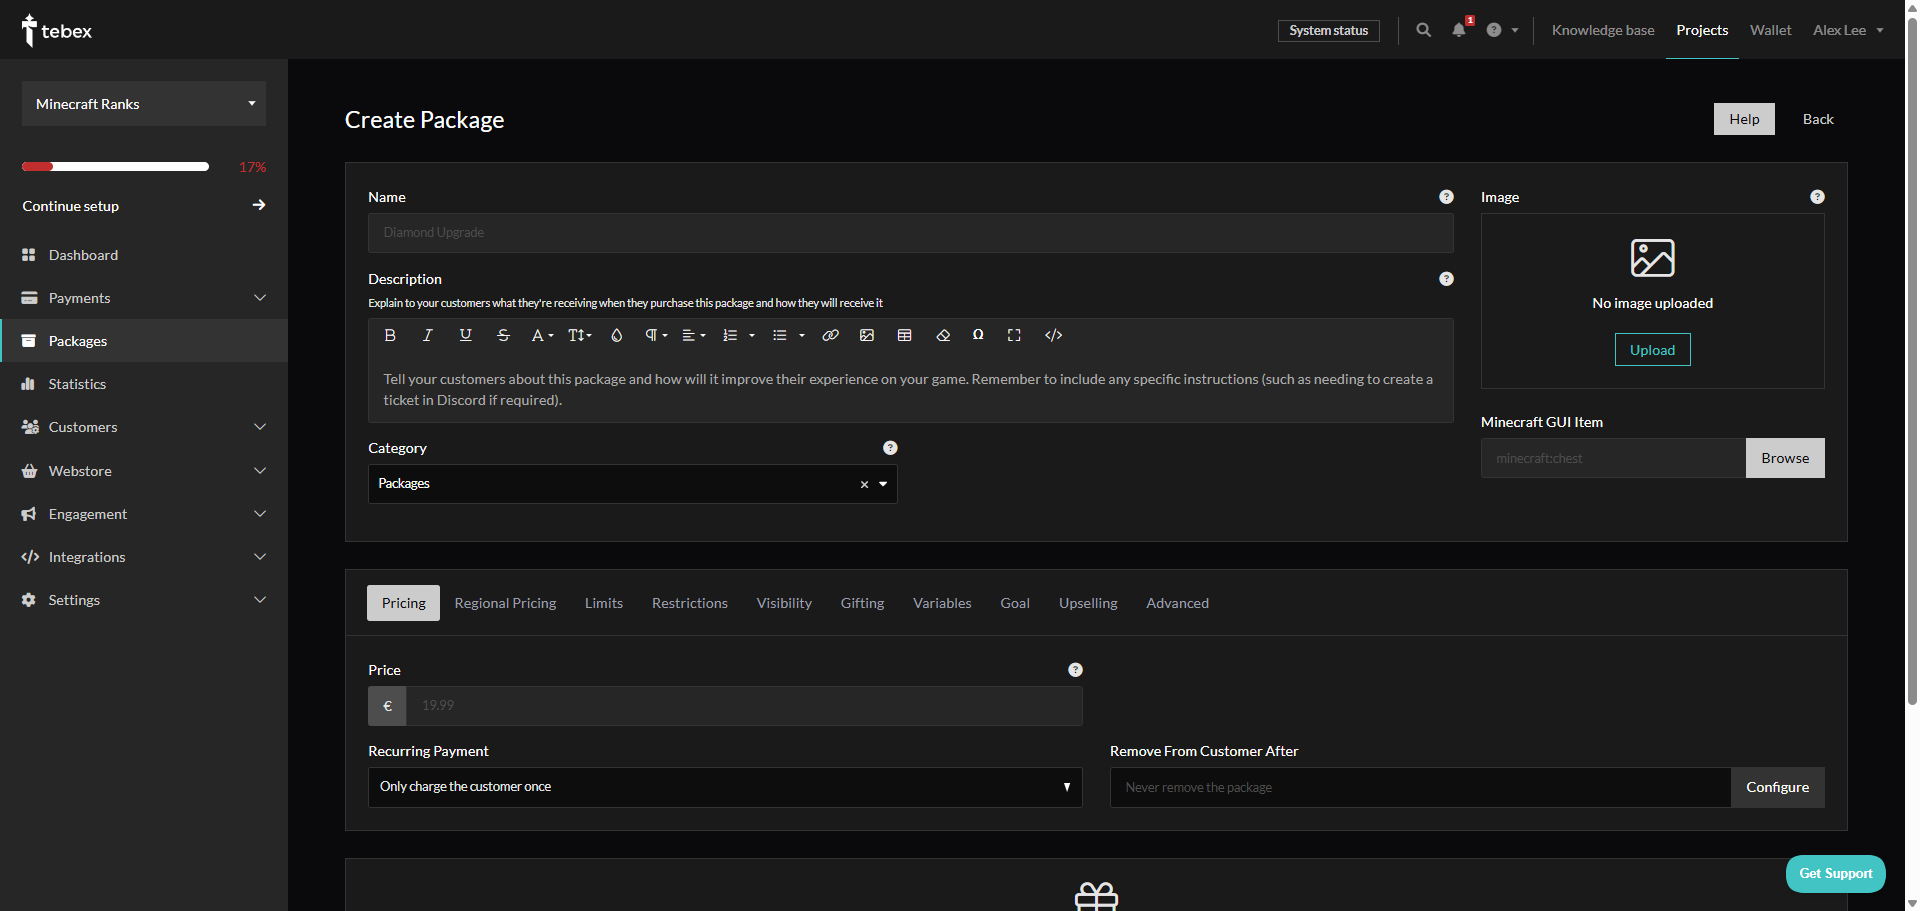This screenshot has width=1920, height=911.
Task: Open notifications bell
Action: (x=1459, y=30)
